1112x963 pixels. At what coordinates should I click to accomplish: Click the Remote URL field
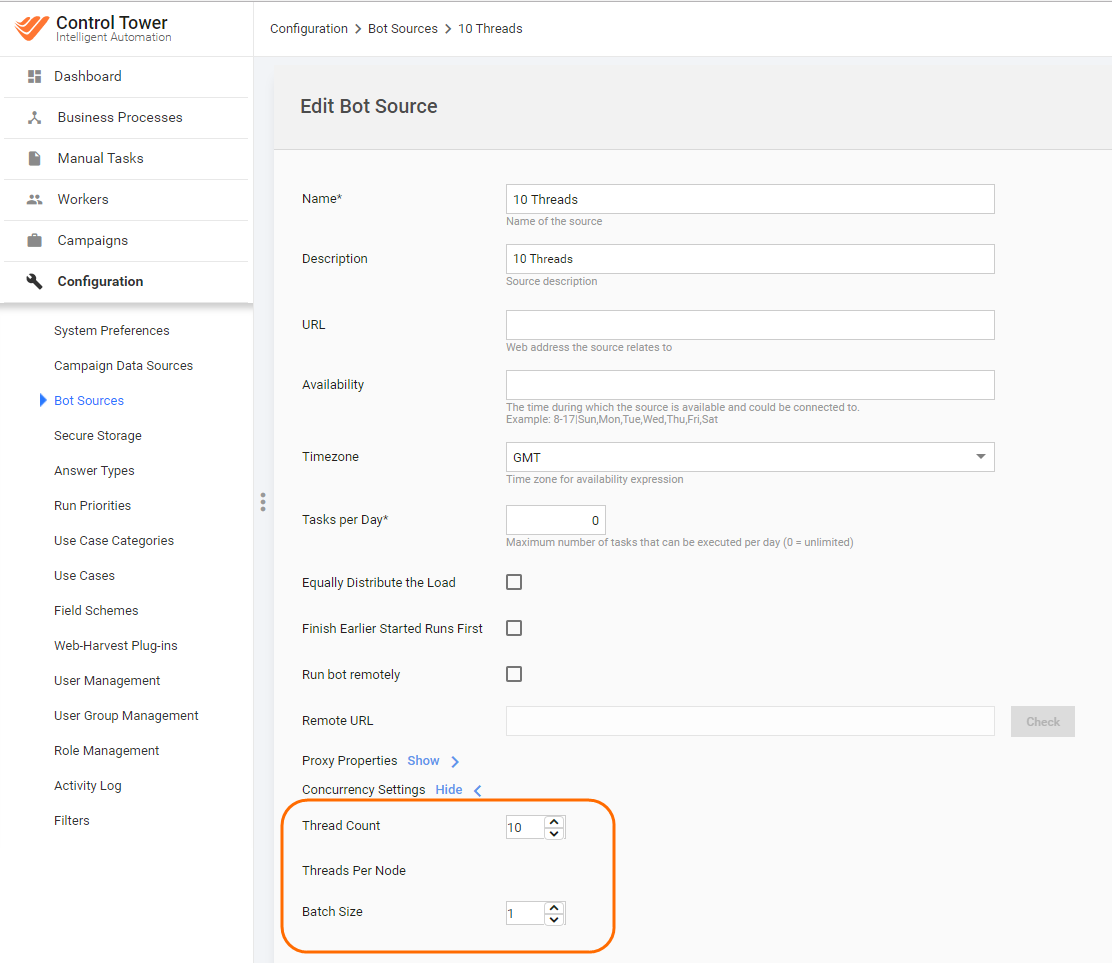pos(750,721)
